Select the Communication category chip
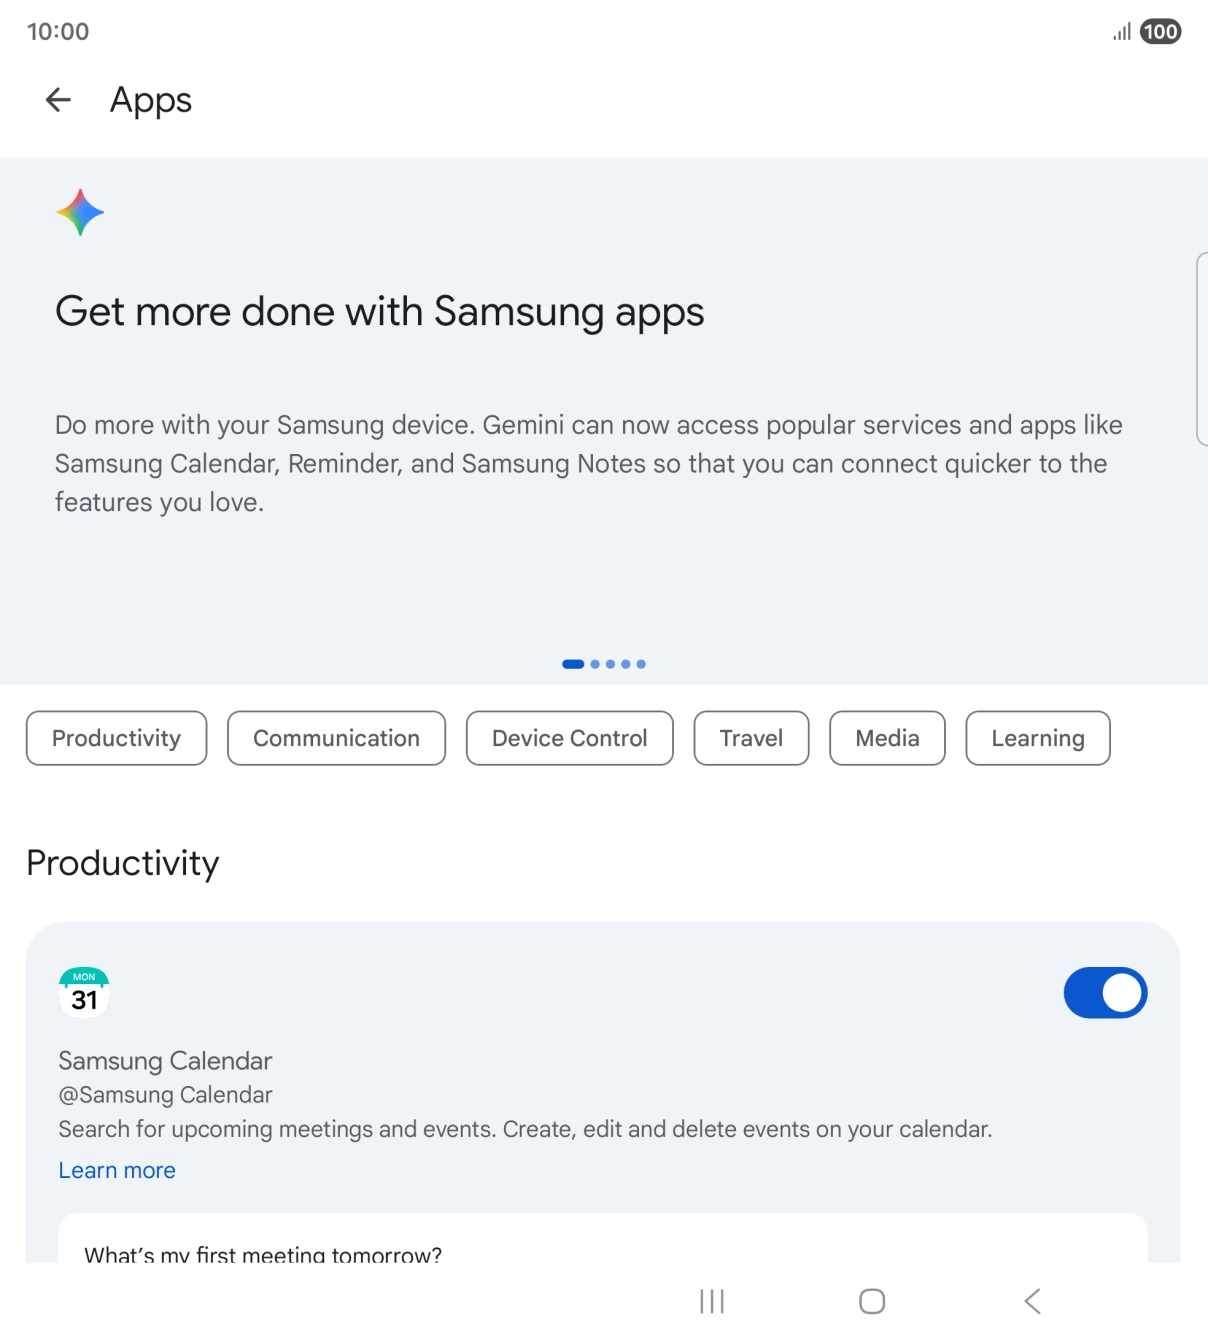Screen dimensions: 1208x1340 click(x=336, y=738)
